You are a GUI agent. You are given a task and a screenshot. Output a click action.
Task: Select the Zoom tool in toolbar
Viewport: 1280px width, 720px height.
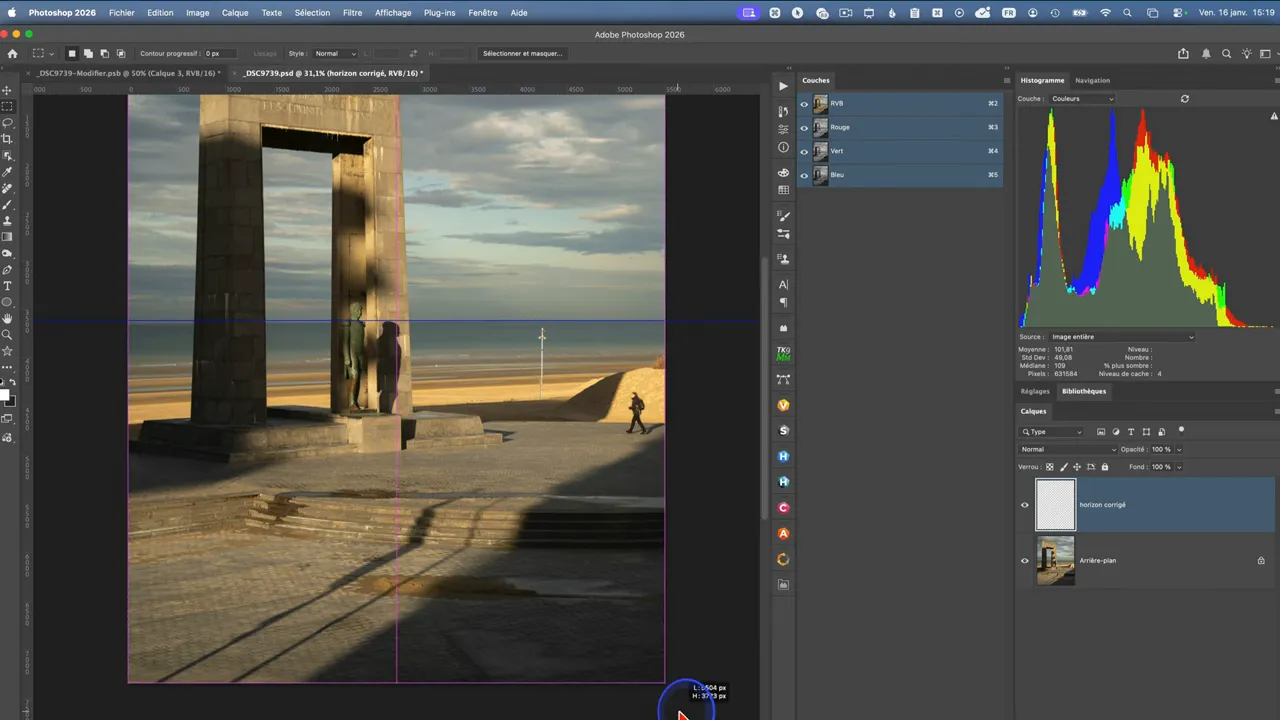[x=7, y=335]
